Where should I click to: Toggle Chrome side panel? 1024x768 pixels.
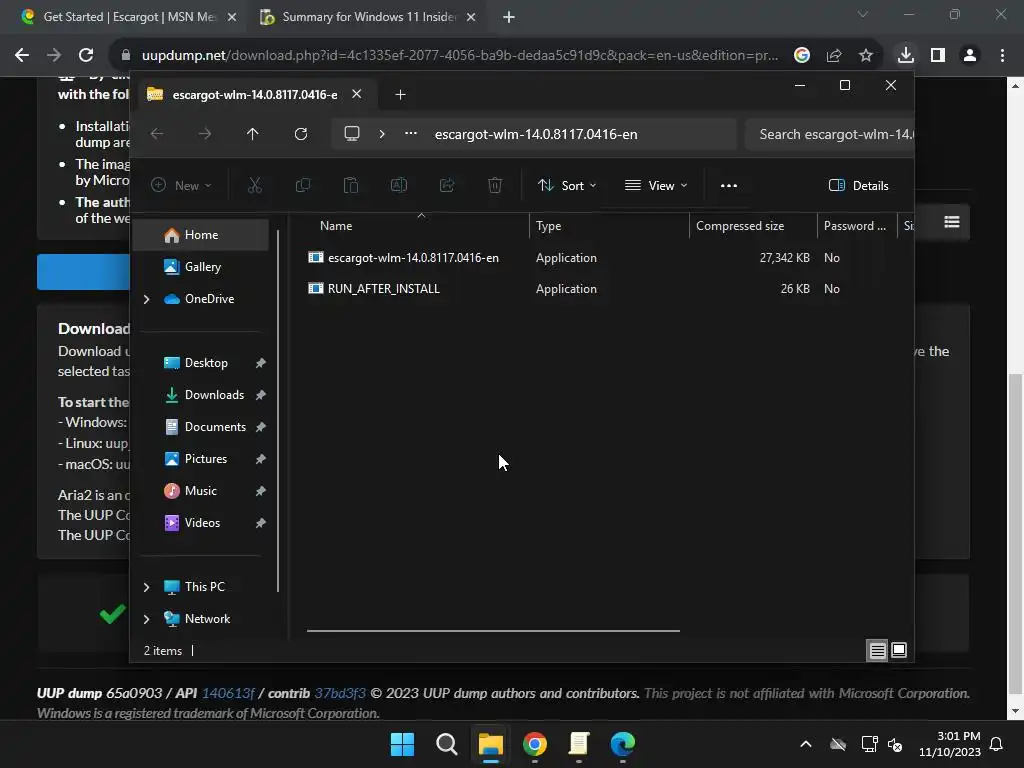click(x=938, y=56)
